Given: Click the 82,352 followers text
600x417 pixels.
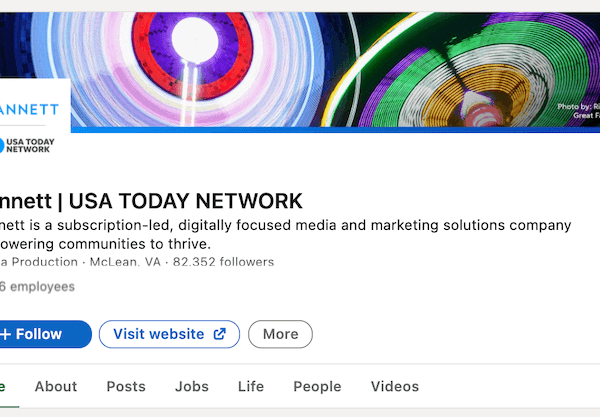Looking at the screenshot, I should [x=223, y=262].
